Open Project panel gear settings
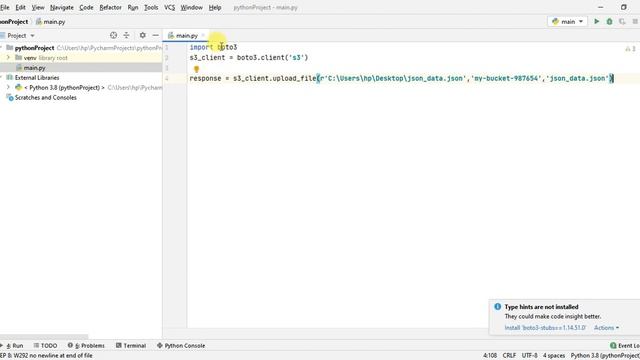The height and width of the screenshot is (360, 640). [142, 36]
